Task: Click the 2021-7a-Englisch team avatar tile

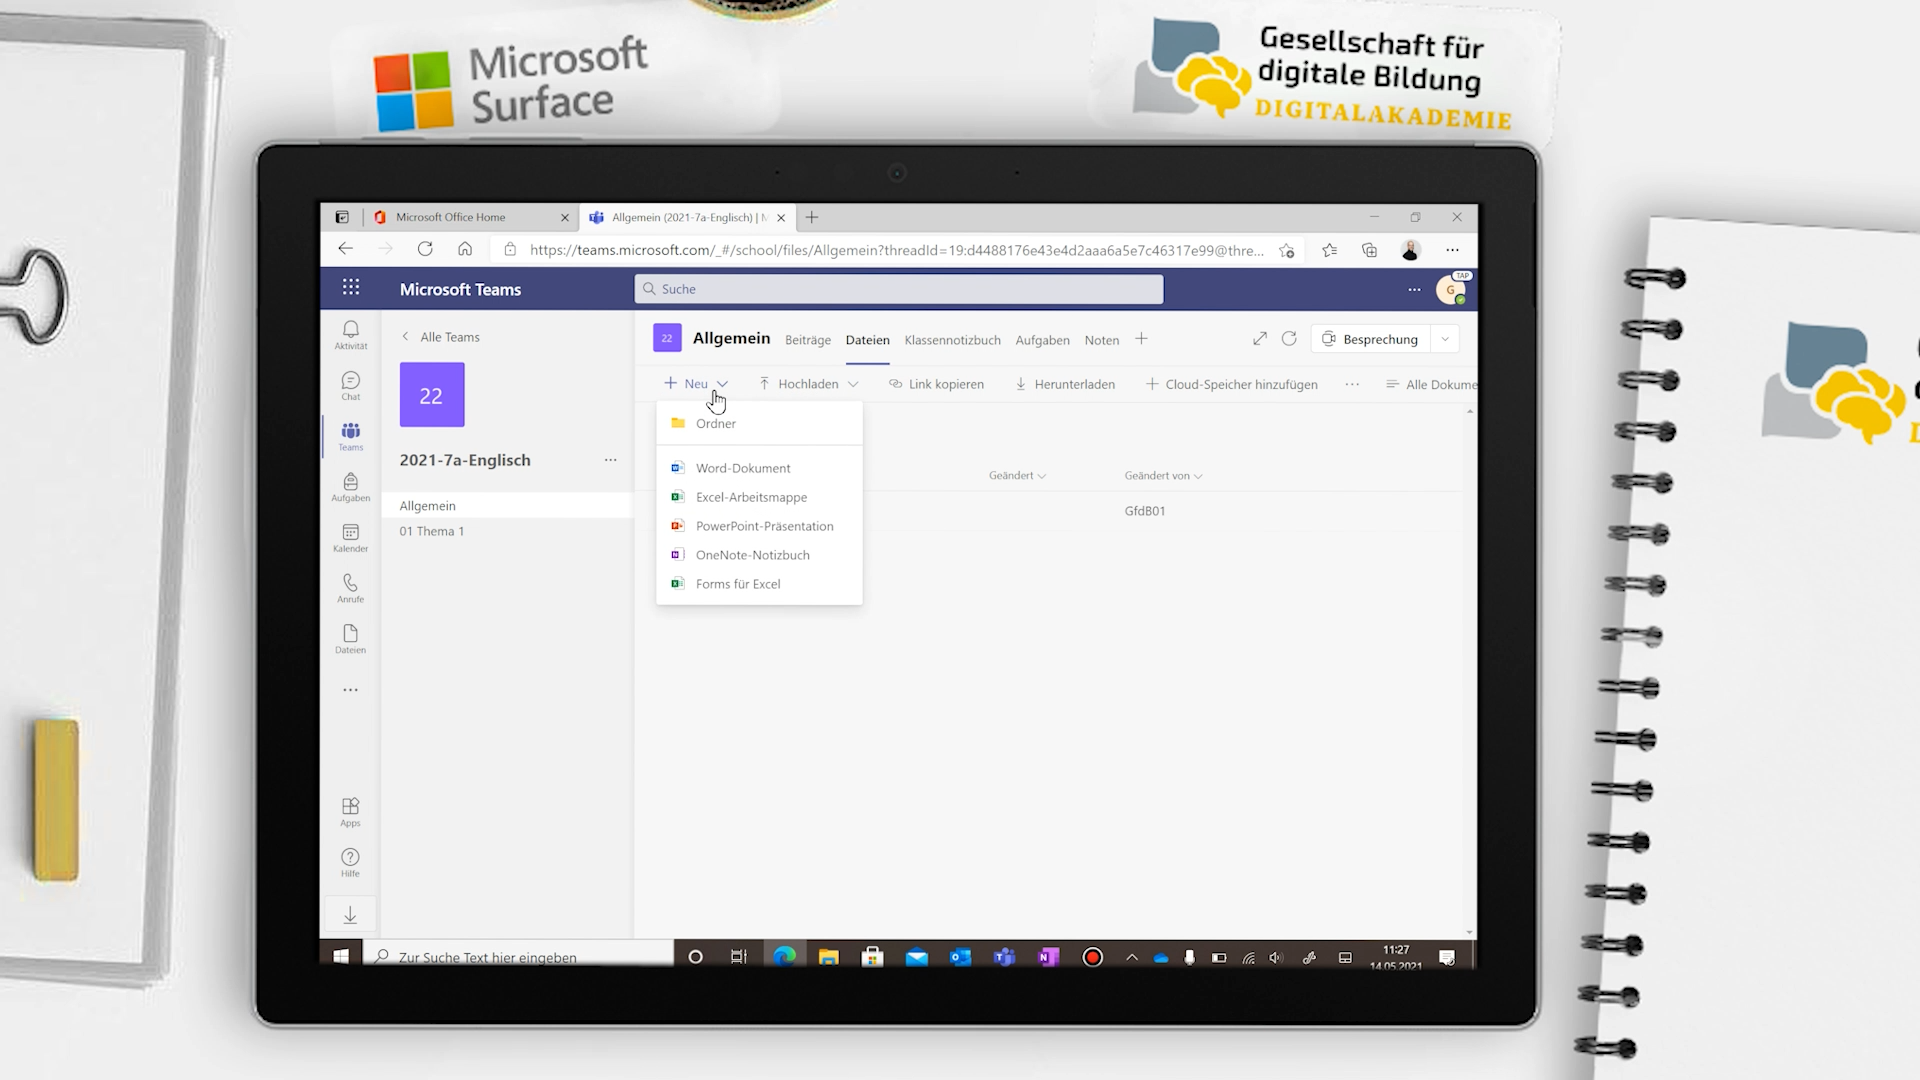Action: tap(431, 395)
